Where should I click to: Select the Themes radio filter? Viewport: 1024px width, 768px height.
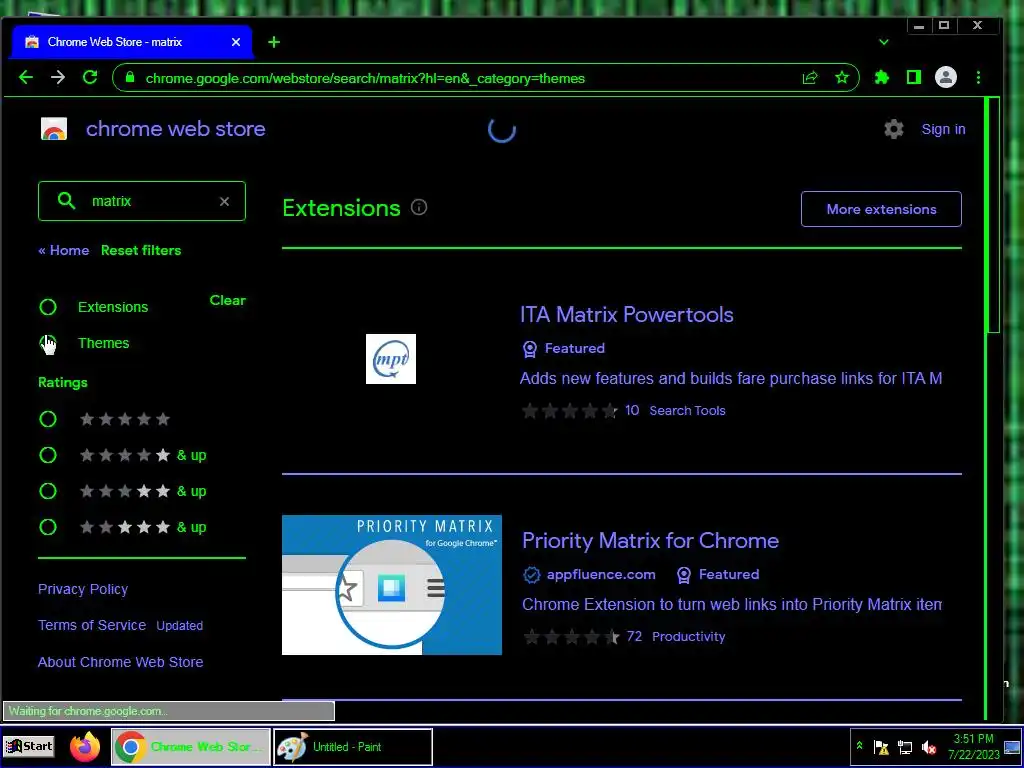(x=48, y=343)
